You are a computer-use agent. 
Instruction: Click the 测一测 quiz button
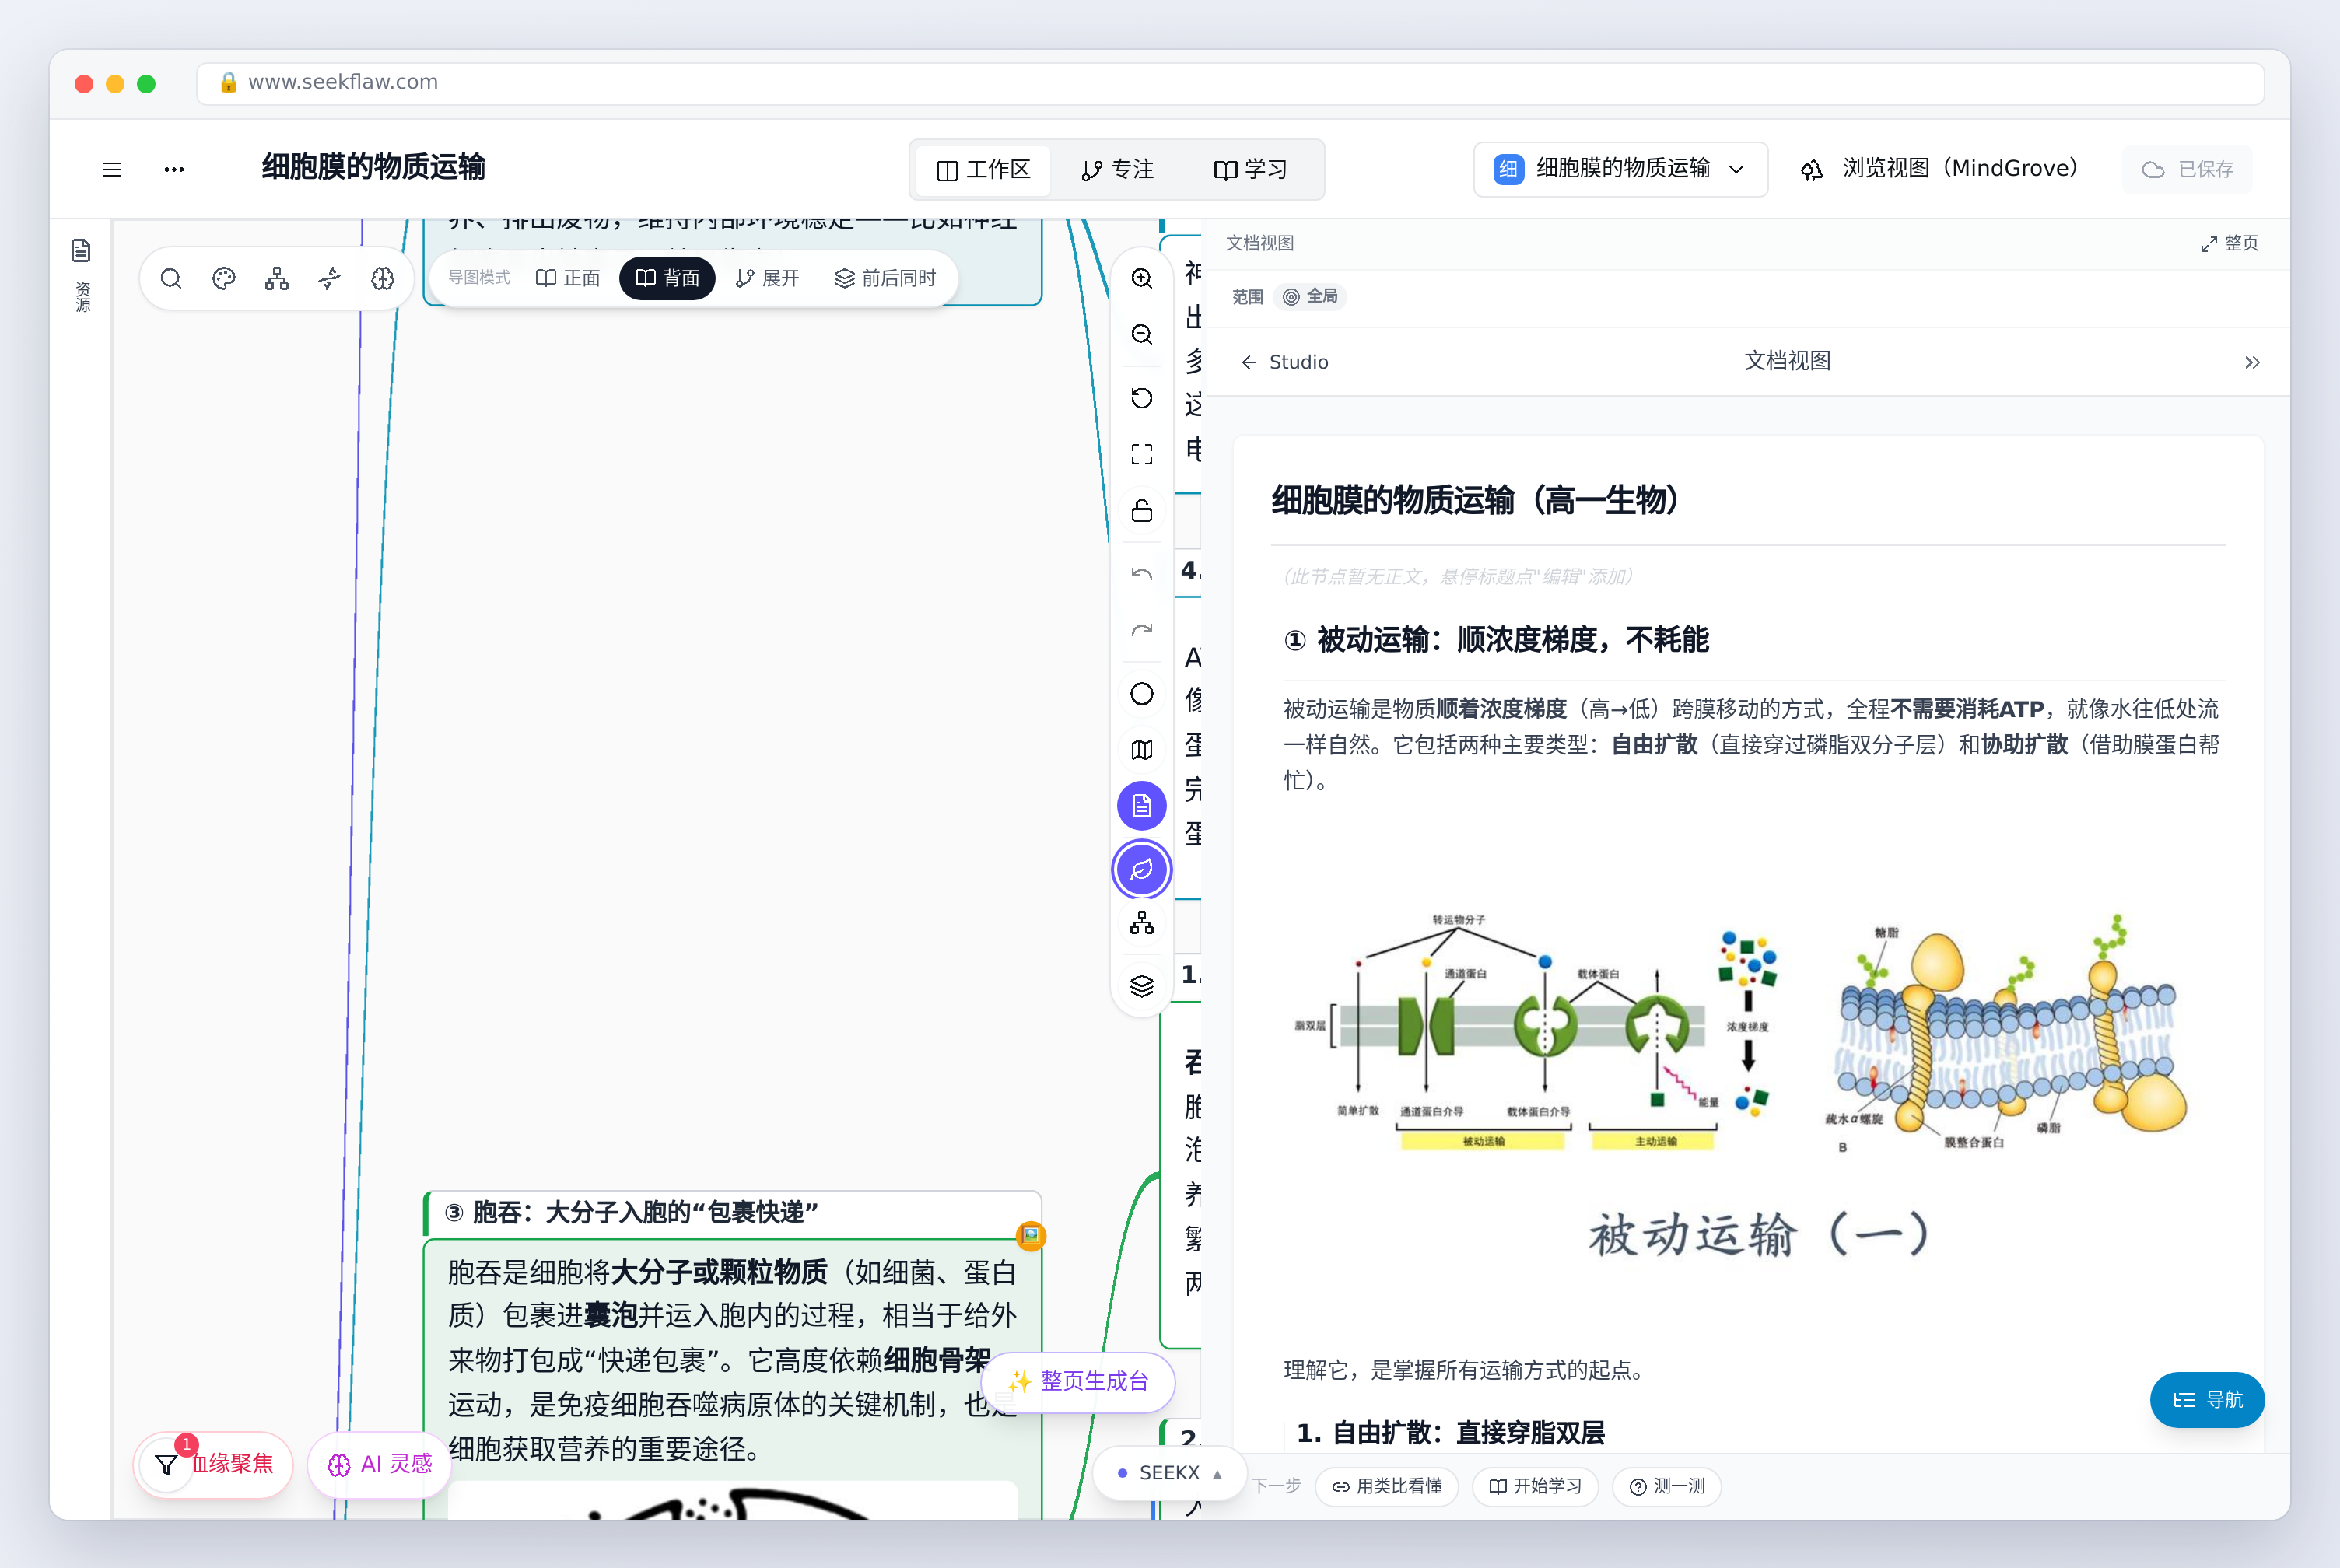click(1667, 1486)
